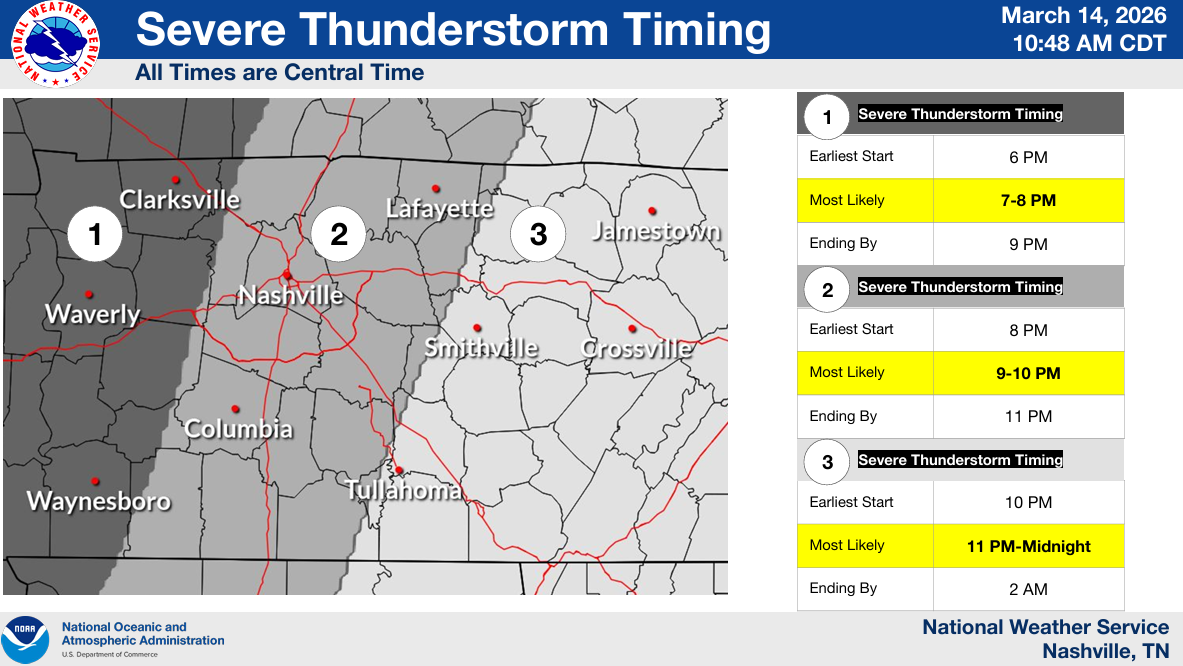The image size is (1183, 666).
Task: Click National Oceanic and Atmospheric Administration text
Action: tap(143, 634)
